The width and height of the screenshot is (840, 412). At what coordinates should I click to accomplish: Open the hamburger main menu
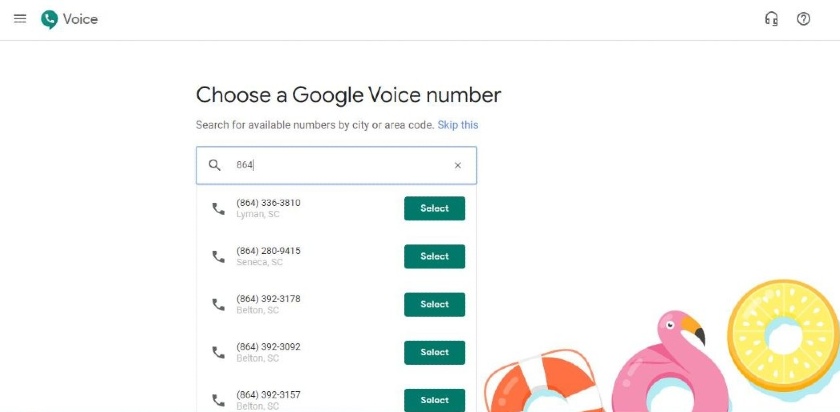click(20, 19)
